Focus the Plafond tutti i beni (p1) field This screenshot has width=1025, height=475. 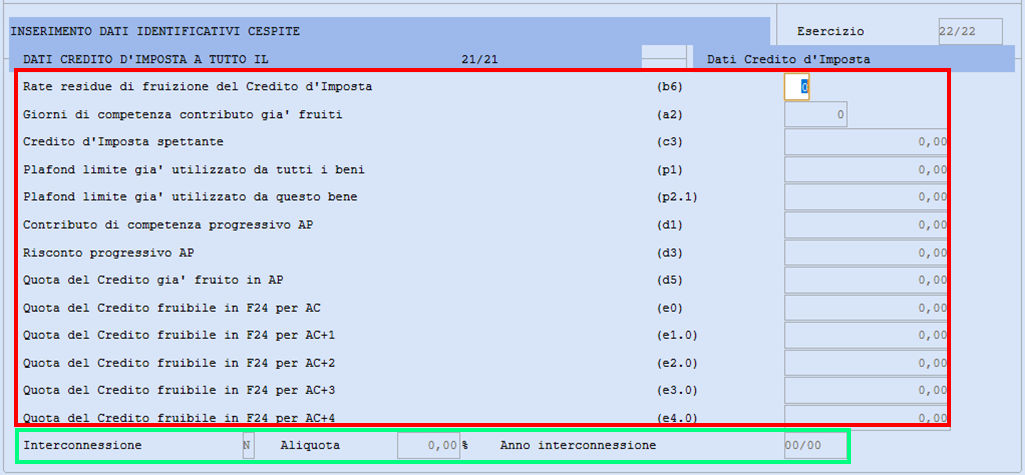pos(866,170)
